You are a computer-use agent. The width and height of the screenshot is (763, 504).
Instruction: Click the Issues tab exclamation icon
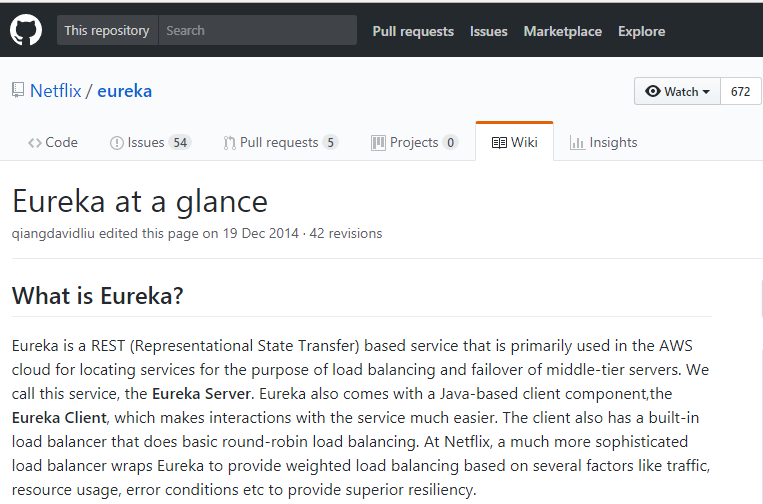pyautogui.click(x=117, y=143)
